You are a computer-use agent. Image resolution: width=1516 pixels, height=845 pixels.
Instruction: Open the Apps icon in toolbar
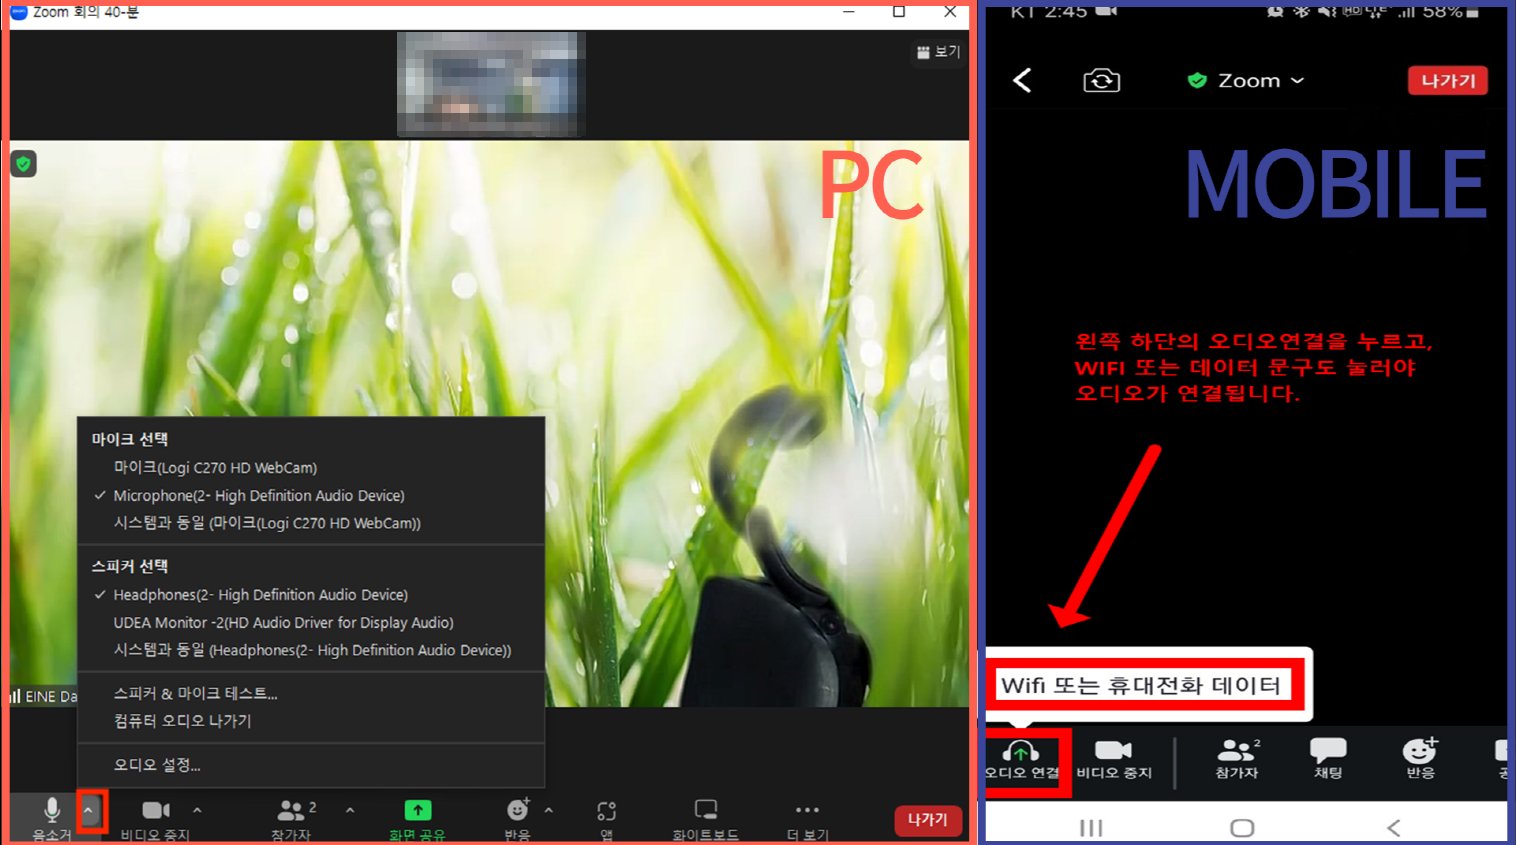point(606,811)
